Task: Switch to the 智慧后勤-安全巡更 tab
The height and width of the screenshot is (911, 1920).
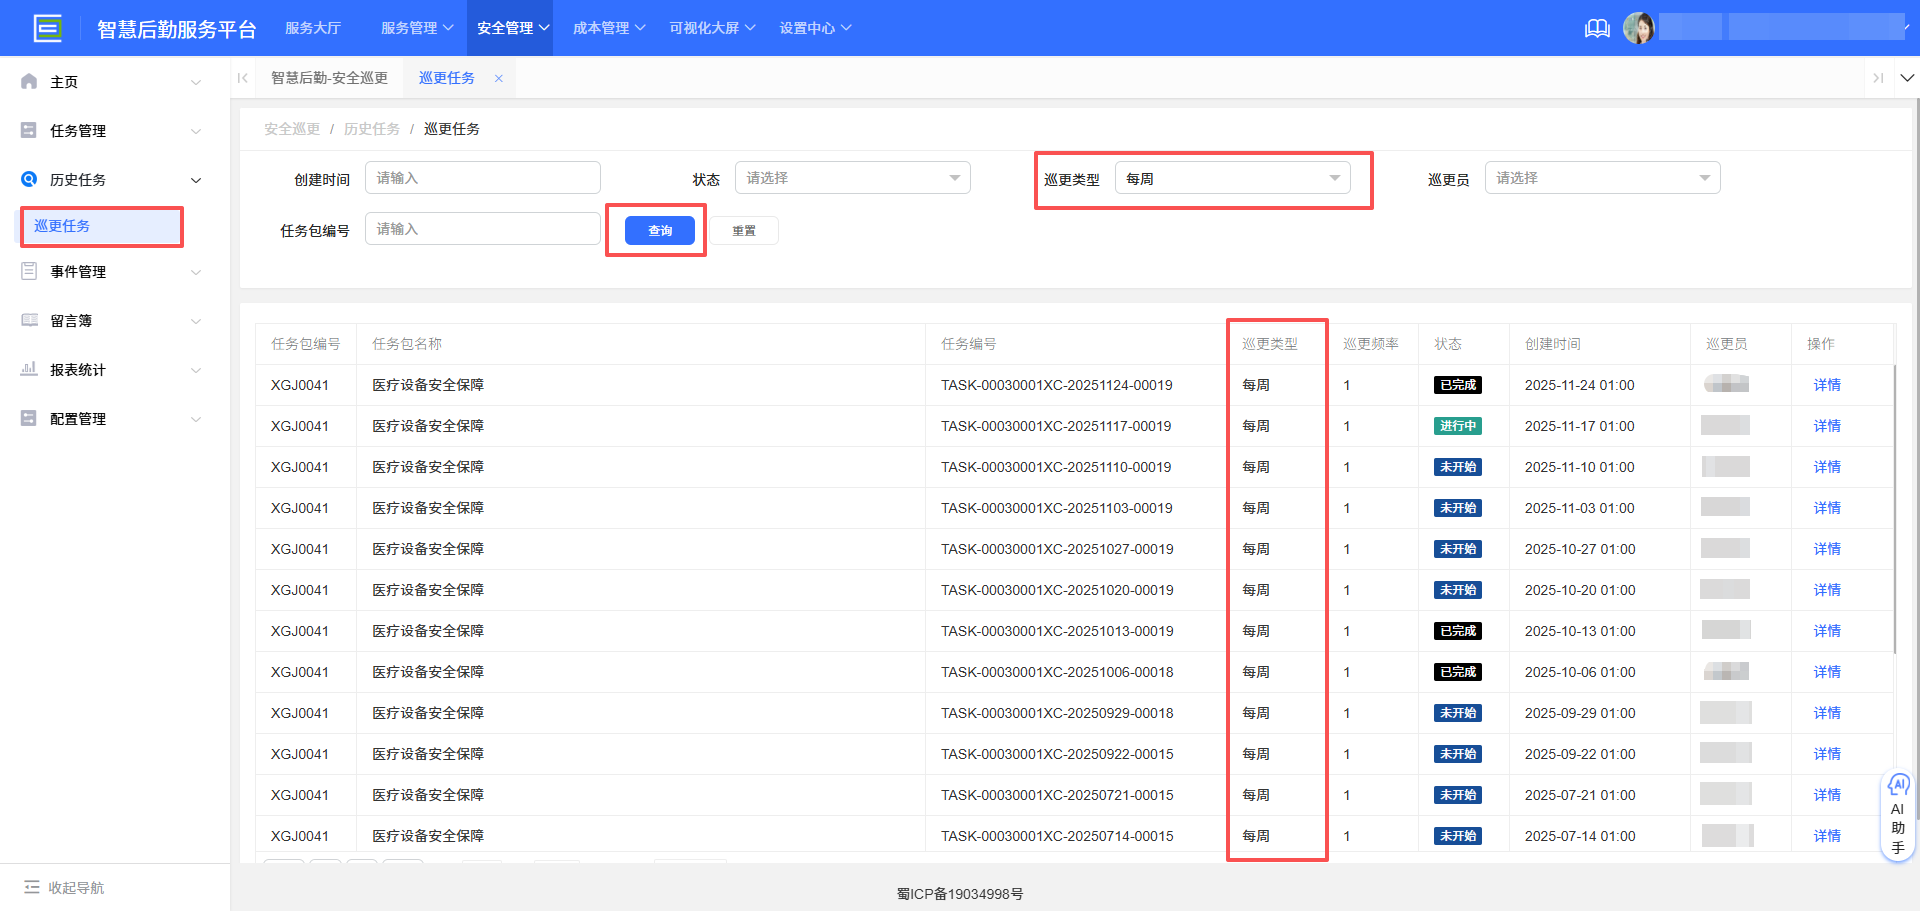Action: [x=329, y=77]
